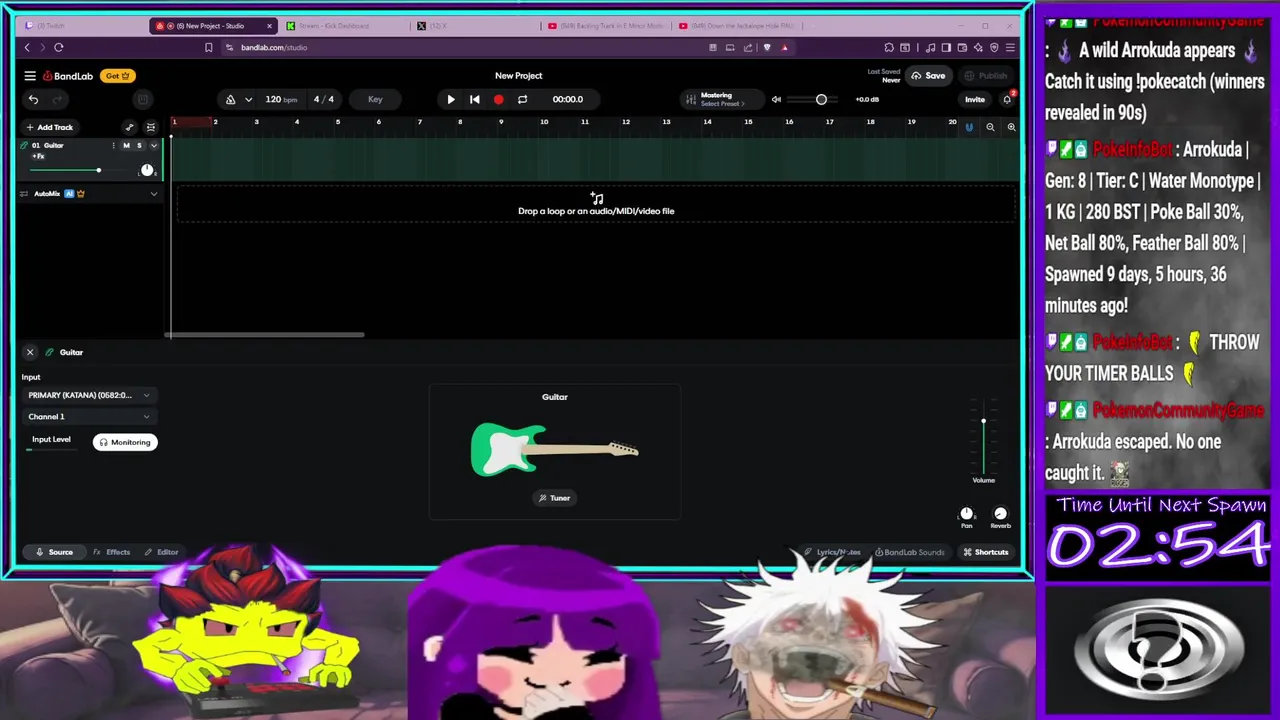Set the project Key
This screenshot has height=720, width=1280.
click(375, 99)
